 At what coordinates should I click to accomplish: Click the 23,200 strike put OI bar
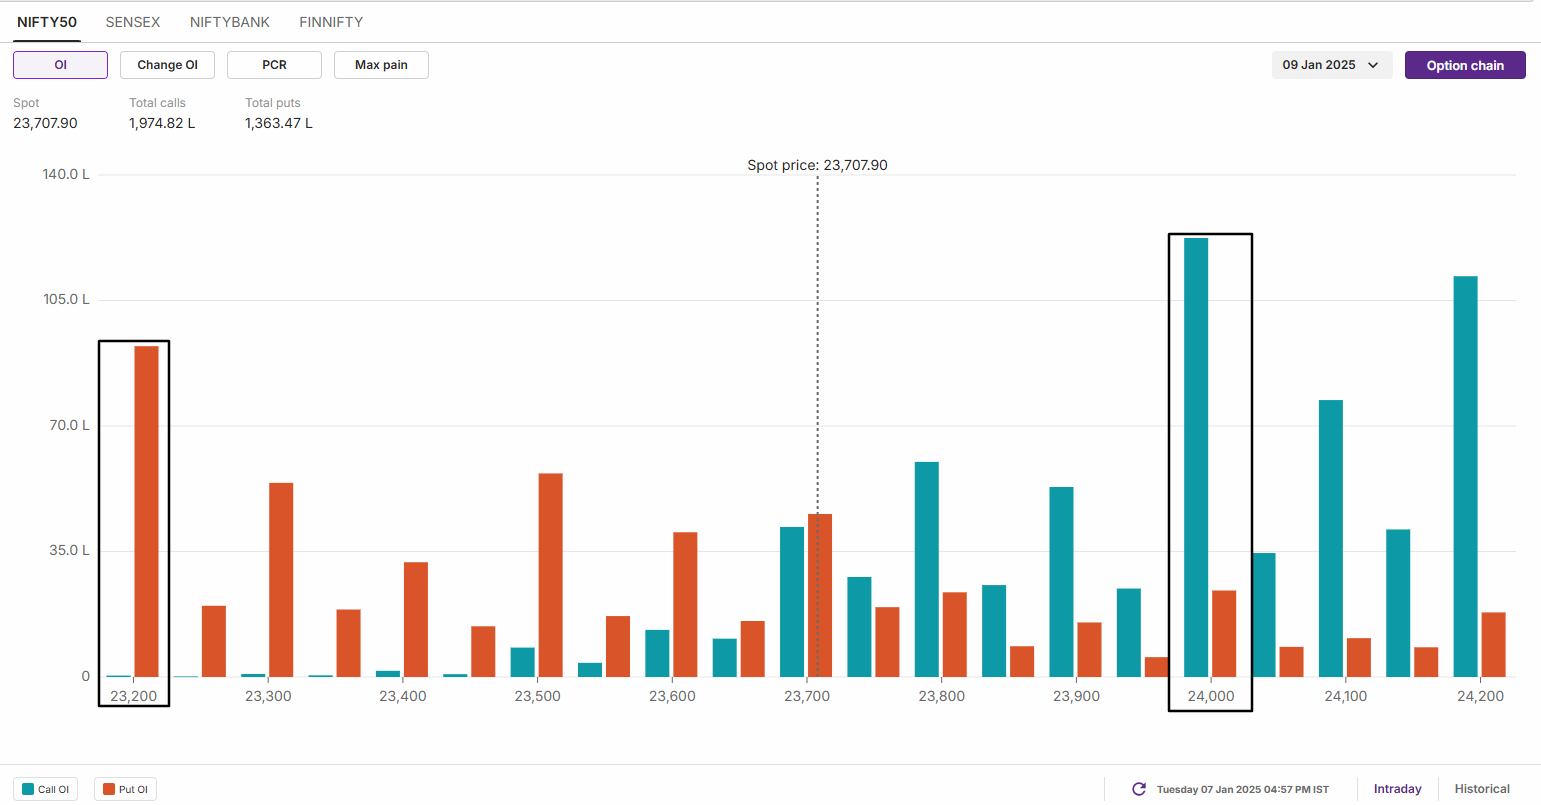coord(146,511)
